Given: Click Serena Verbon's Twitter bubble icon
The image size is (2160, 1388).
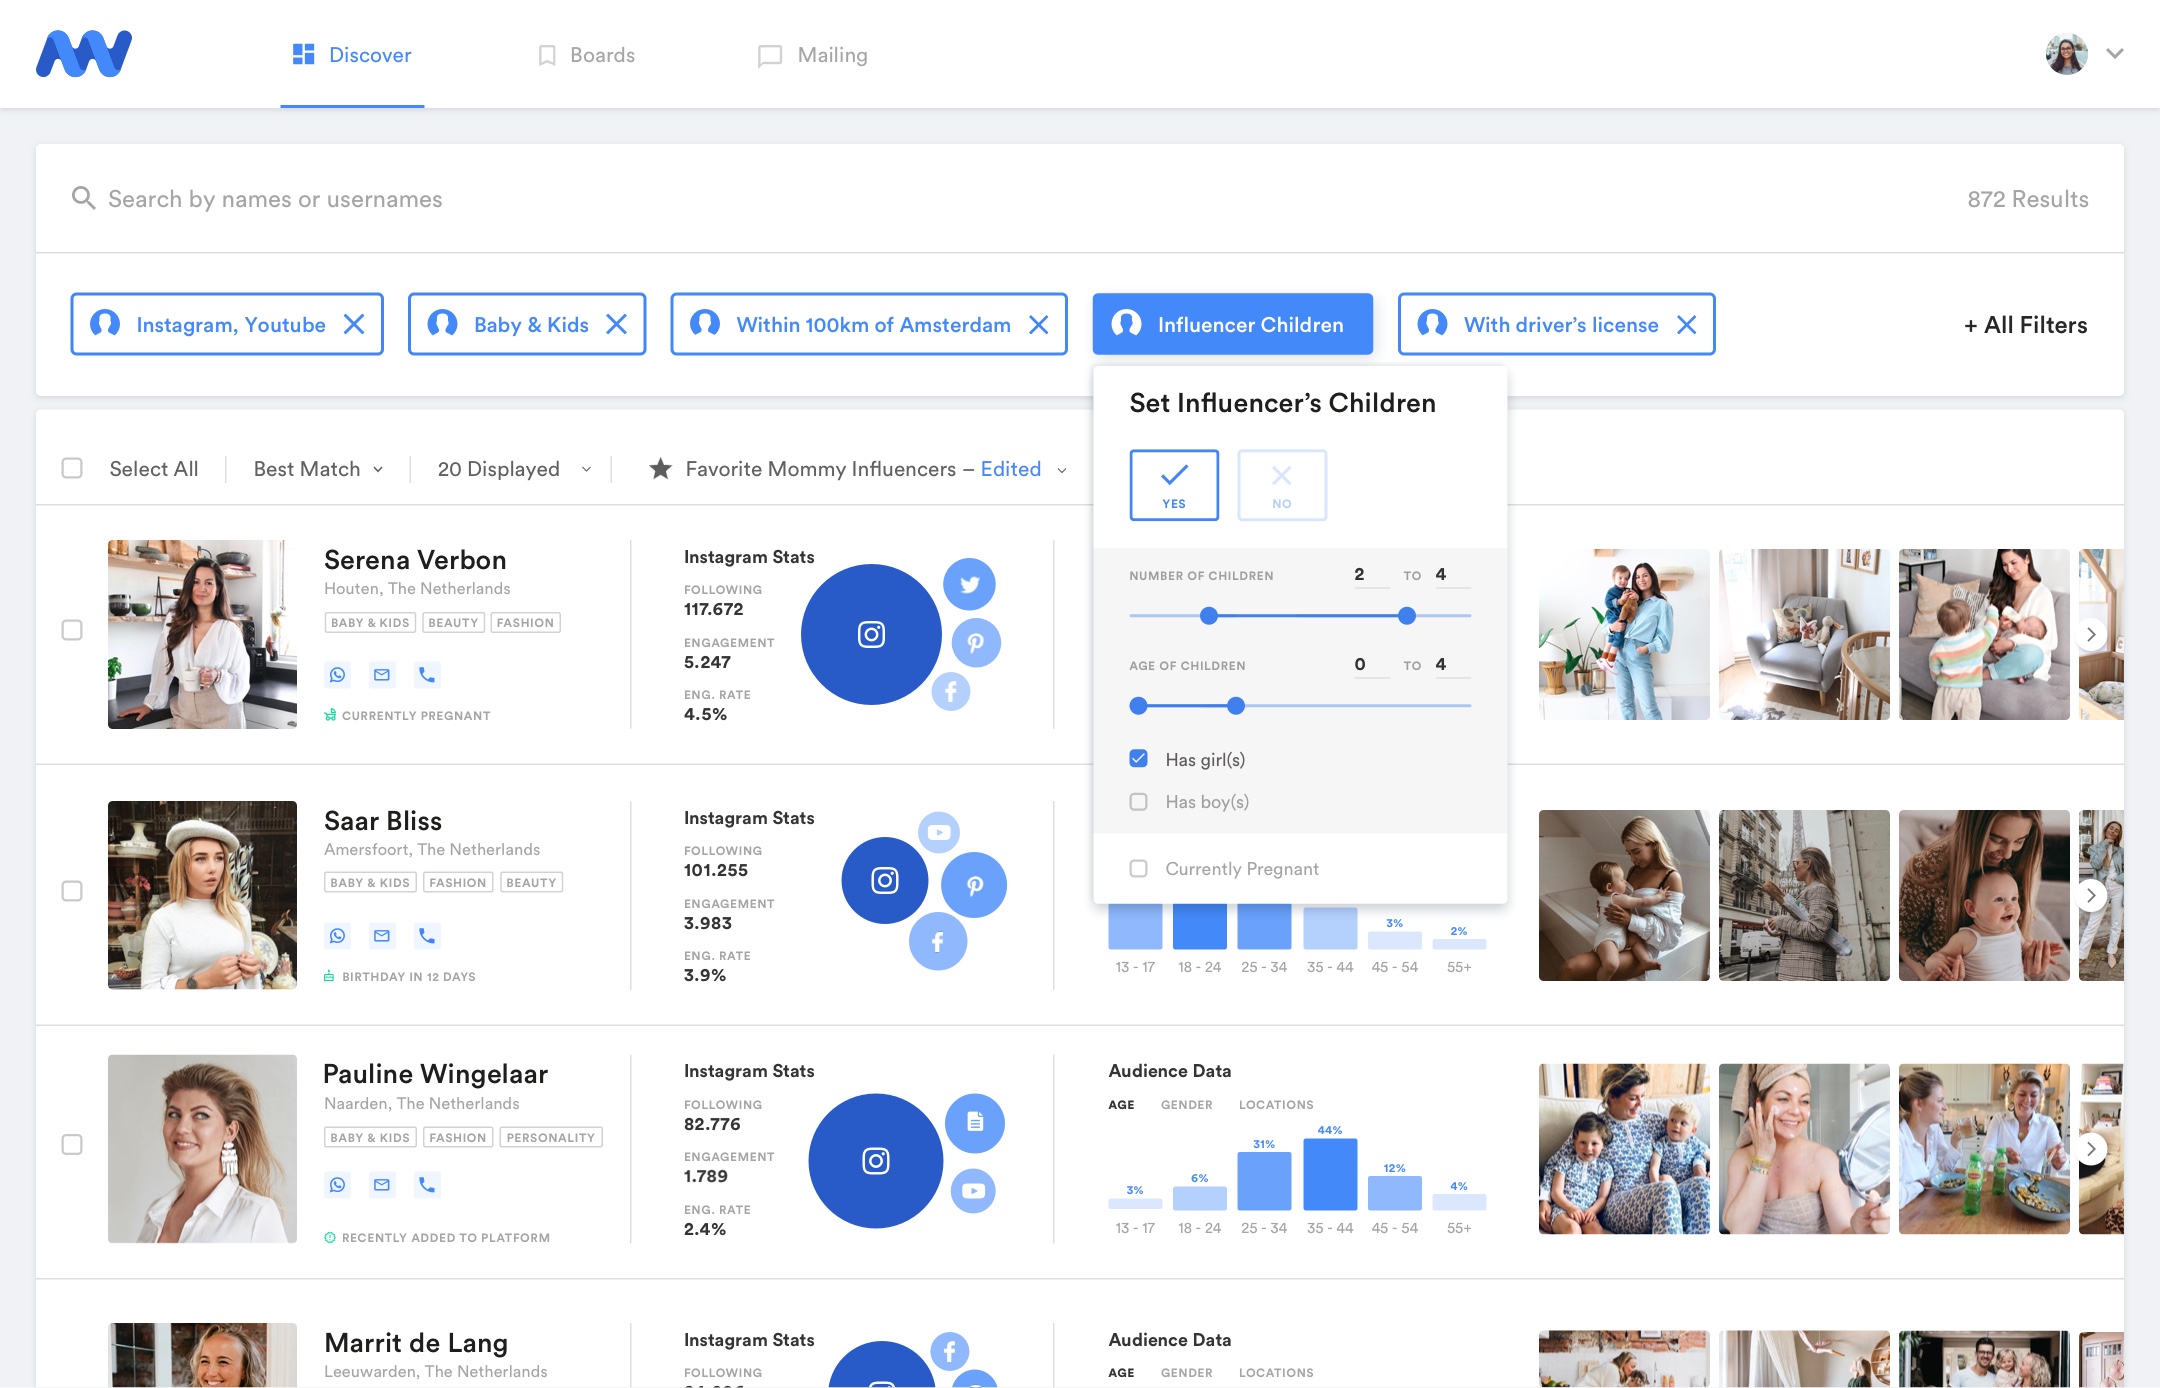Looking at the screenshot, I should pos(969,585).
